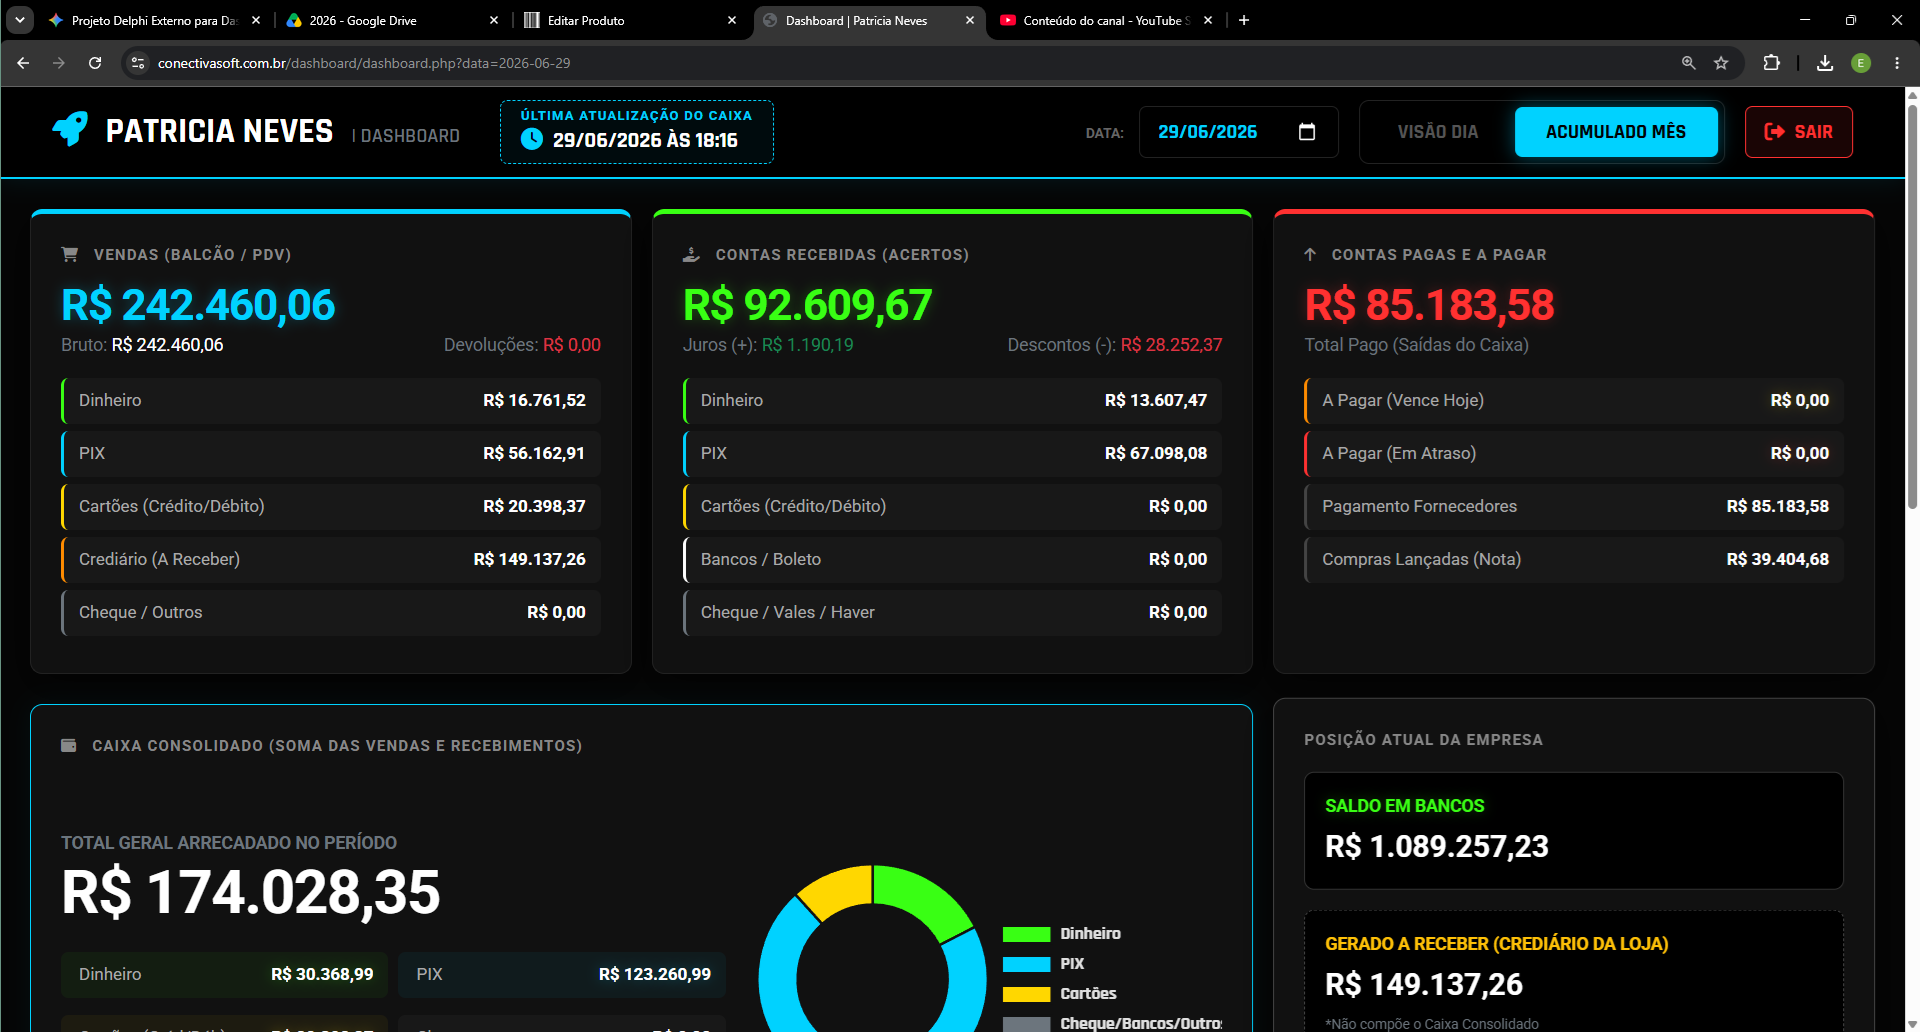Click the clock icon in caixa update box
The image size is (1920, 1032).
[532, 139]
